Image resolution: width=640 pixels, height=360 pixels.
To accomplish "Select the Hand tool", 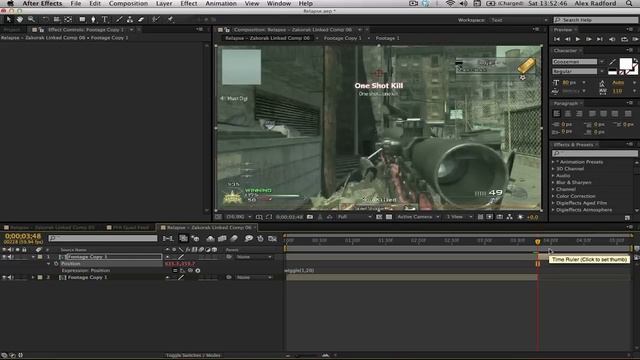I will pos(19,19).
